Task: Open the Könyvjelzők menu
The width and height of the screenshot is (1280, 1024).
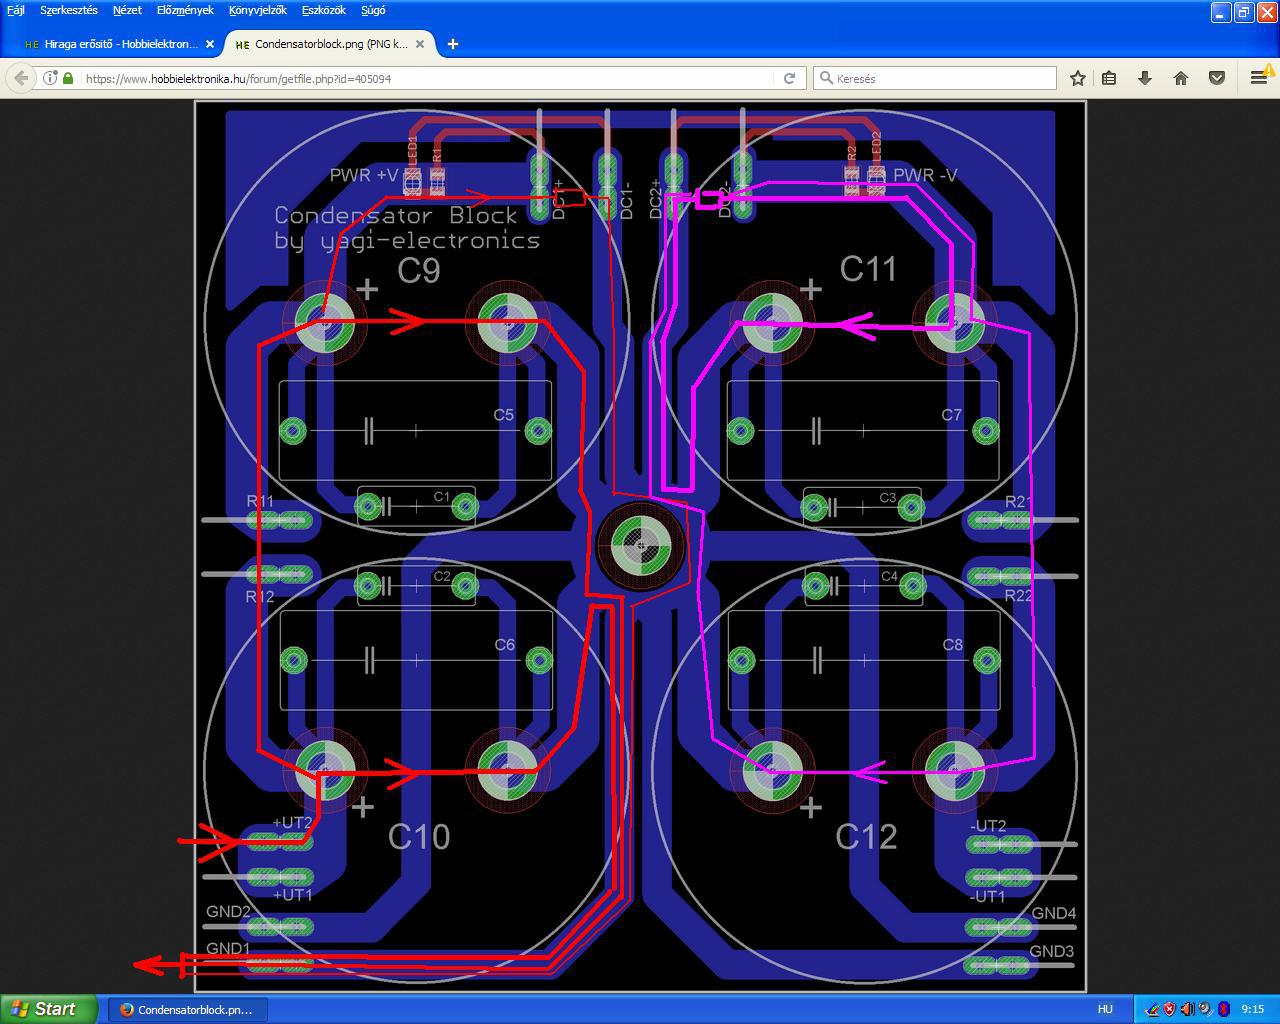Action: point(258,10)
